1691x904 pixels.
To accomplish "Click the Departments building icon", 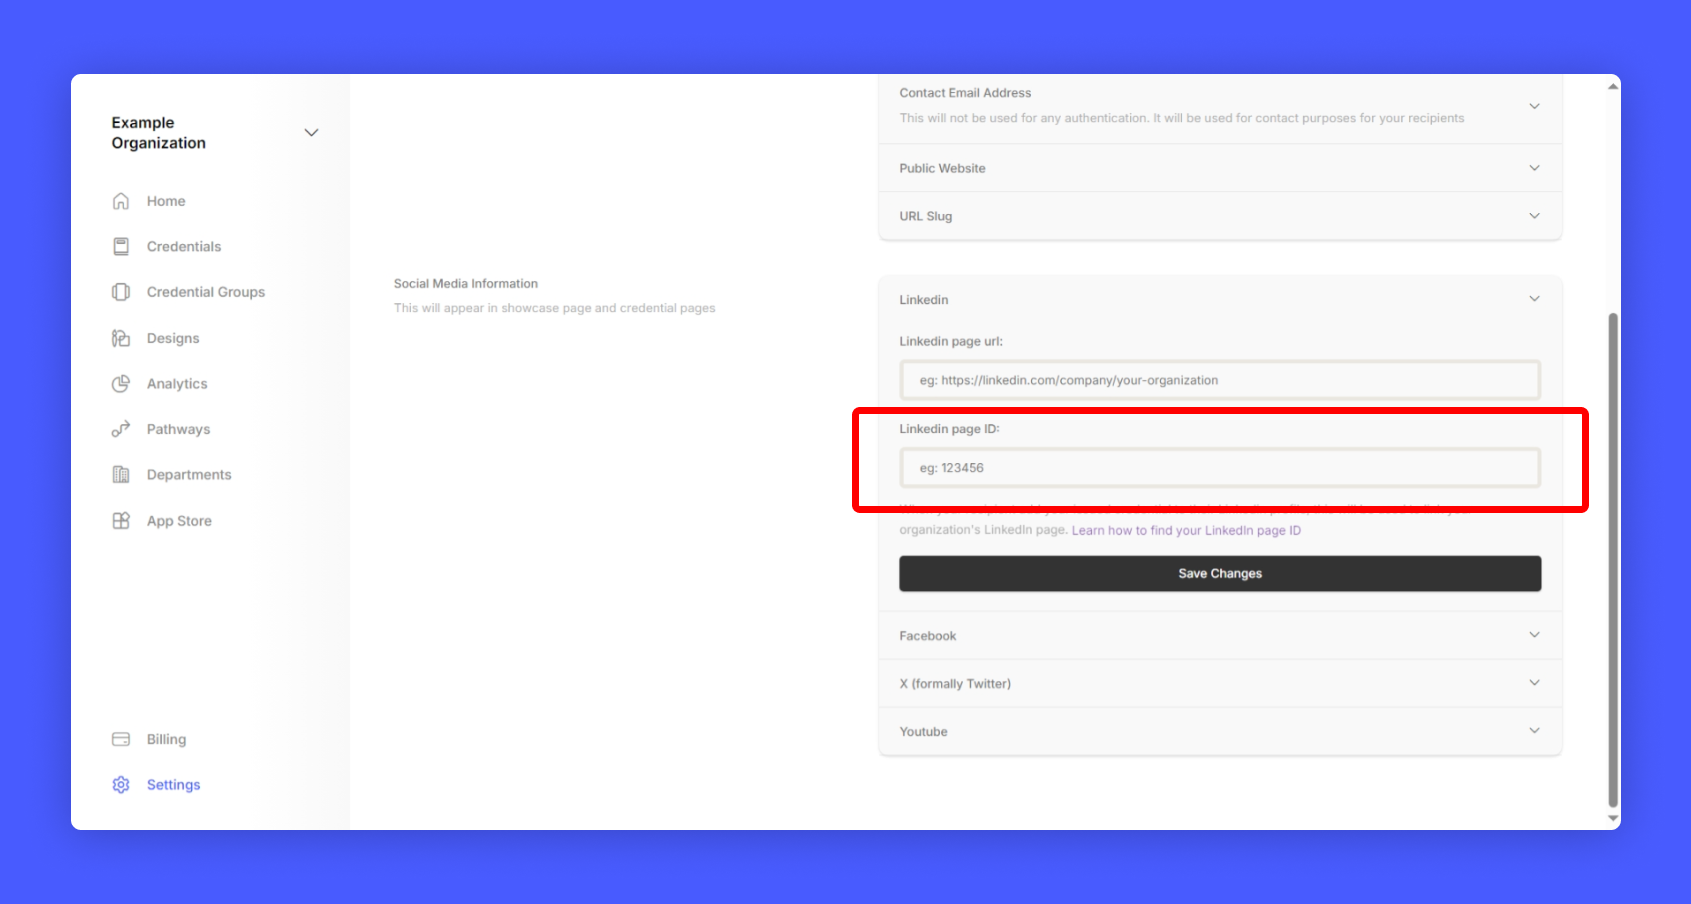I will point(121,475).
